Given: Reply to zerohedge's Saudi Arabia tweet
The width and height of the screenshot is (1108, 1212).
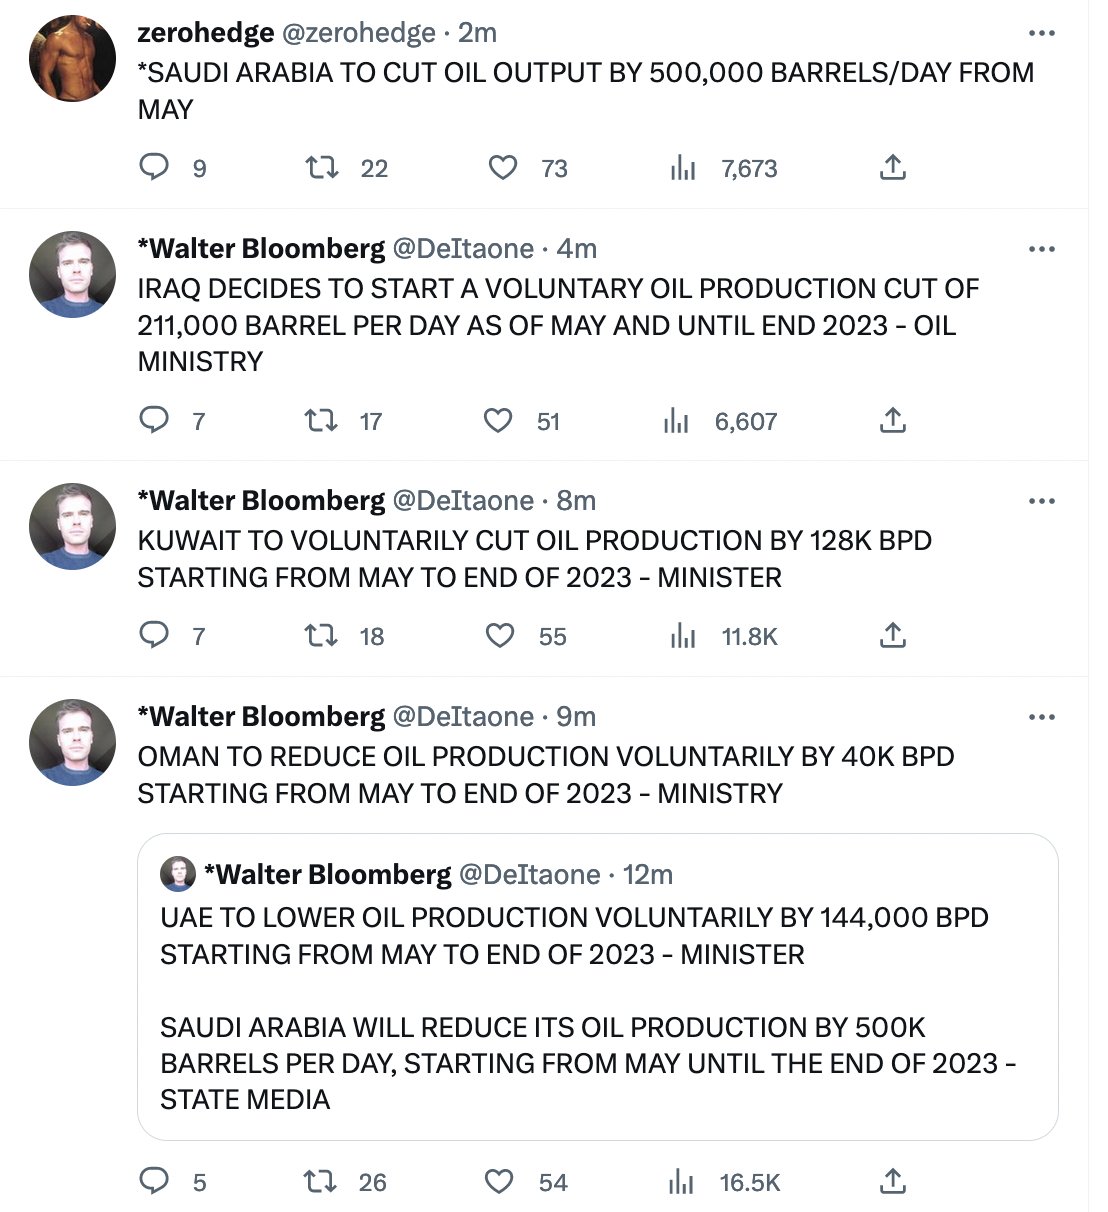Looking at the screenshot, I should tap(153, 167).
